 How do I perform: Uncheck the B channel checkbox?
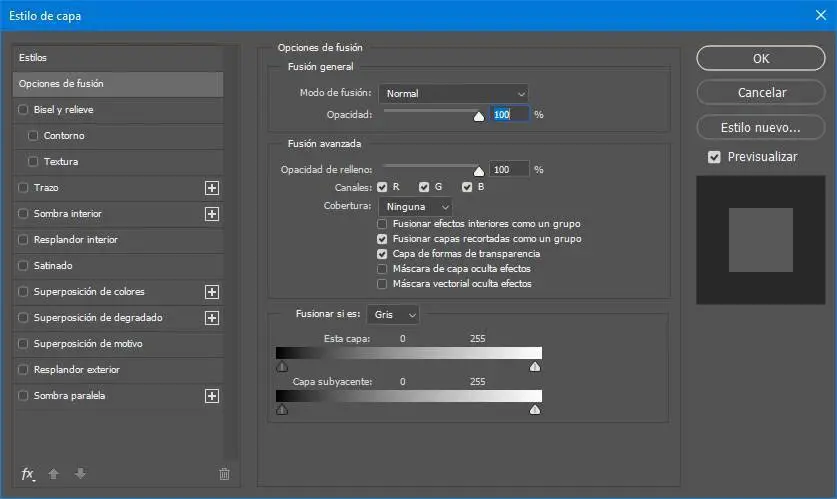467,187
